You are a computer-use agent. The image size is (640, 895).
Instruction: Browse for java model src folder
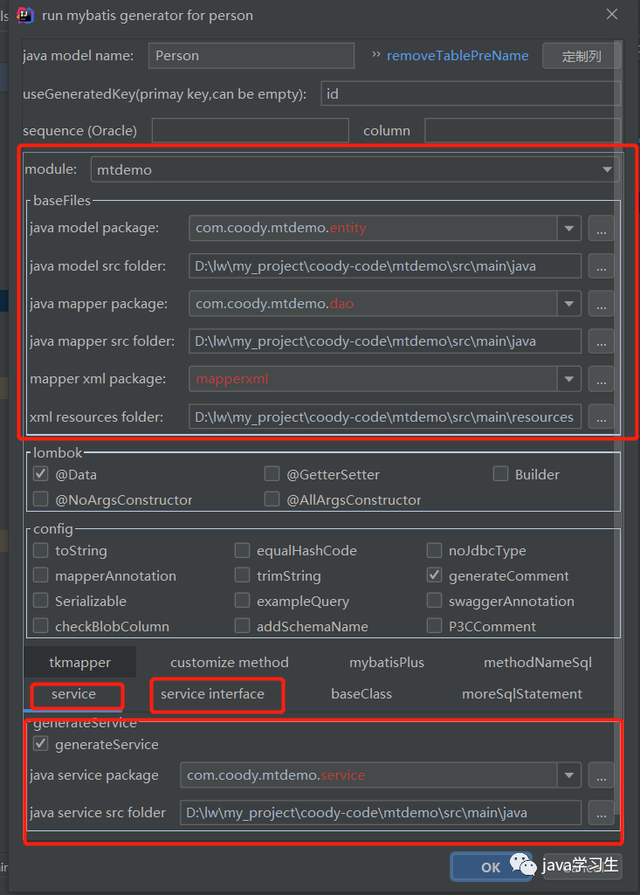coord(601,266)
